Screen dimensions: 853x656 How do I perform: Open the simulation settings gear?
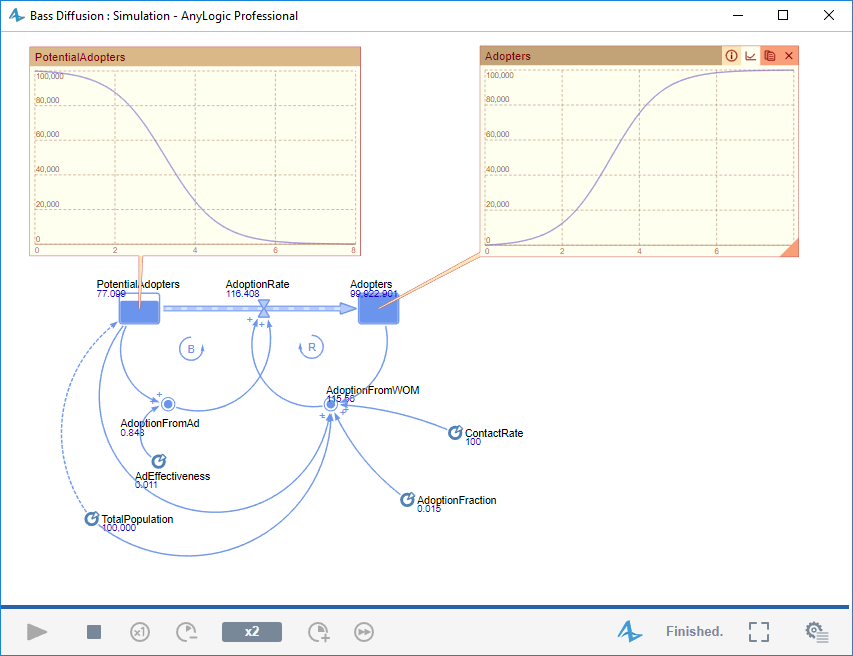point(816,631)
